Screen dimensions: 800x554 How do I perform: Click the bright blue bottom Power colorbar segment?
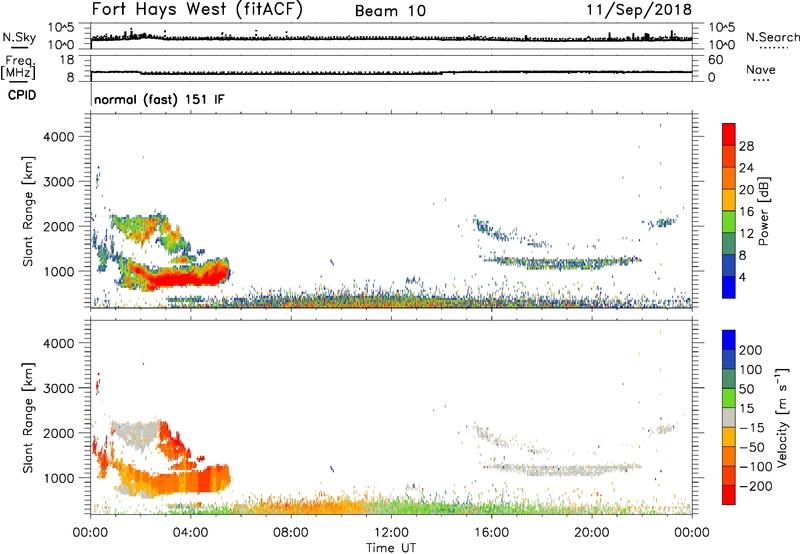pyautogui.click(x=729, y=287)
